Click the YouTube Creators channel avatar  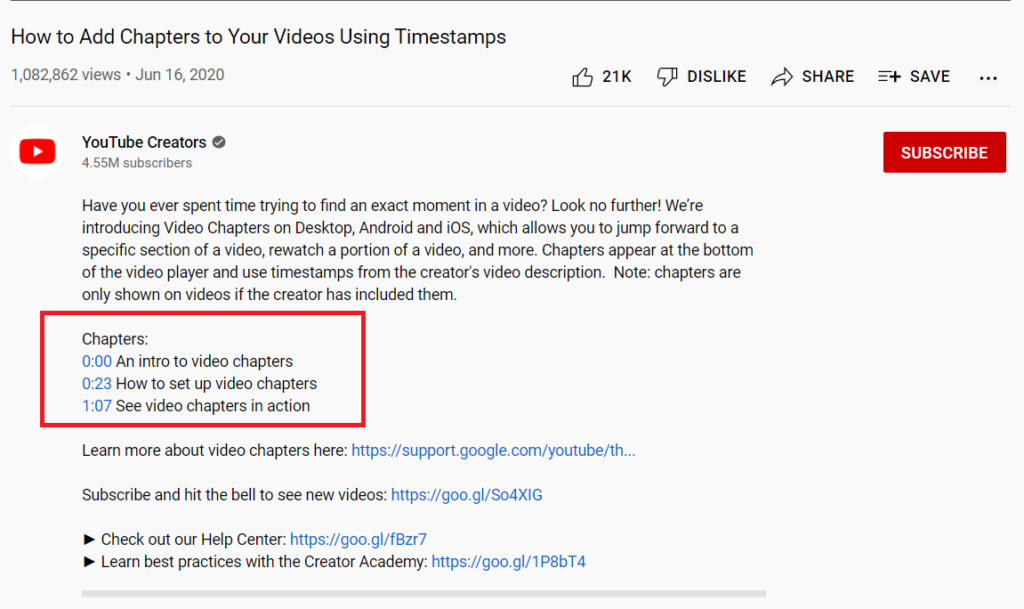tap(37, 151)
